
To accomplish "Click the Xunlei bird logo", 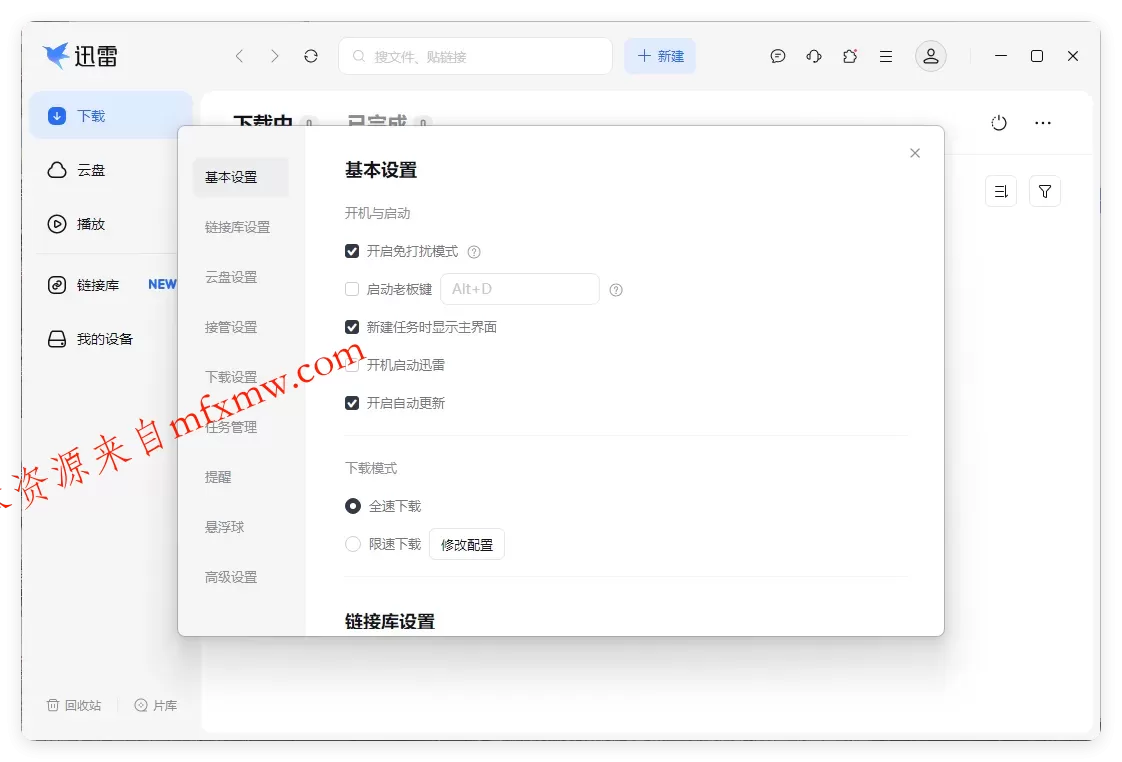I will 56,55.
